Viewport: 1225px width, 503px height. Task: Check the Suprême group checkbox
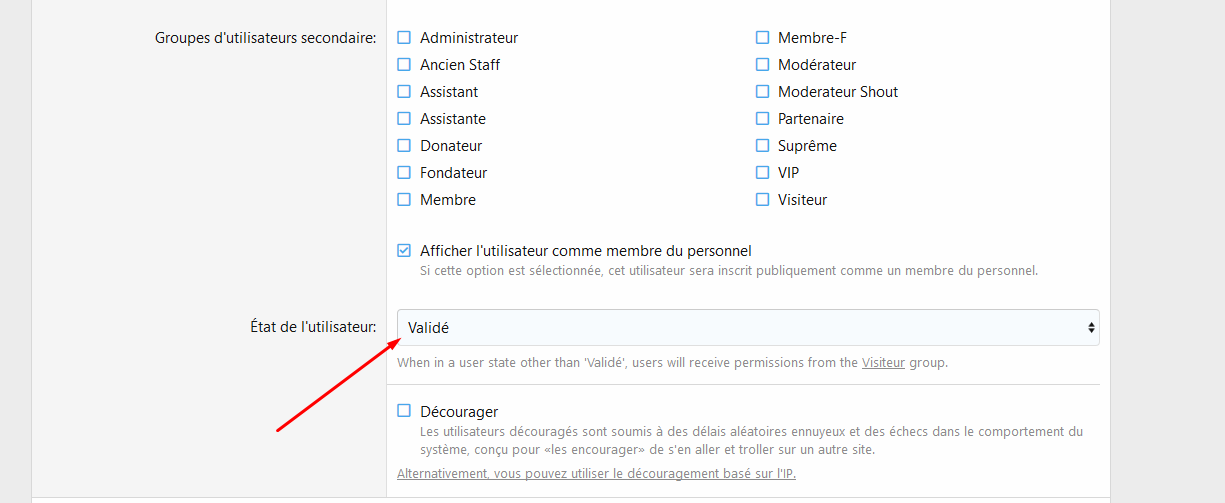click(x=762, y=146)
